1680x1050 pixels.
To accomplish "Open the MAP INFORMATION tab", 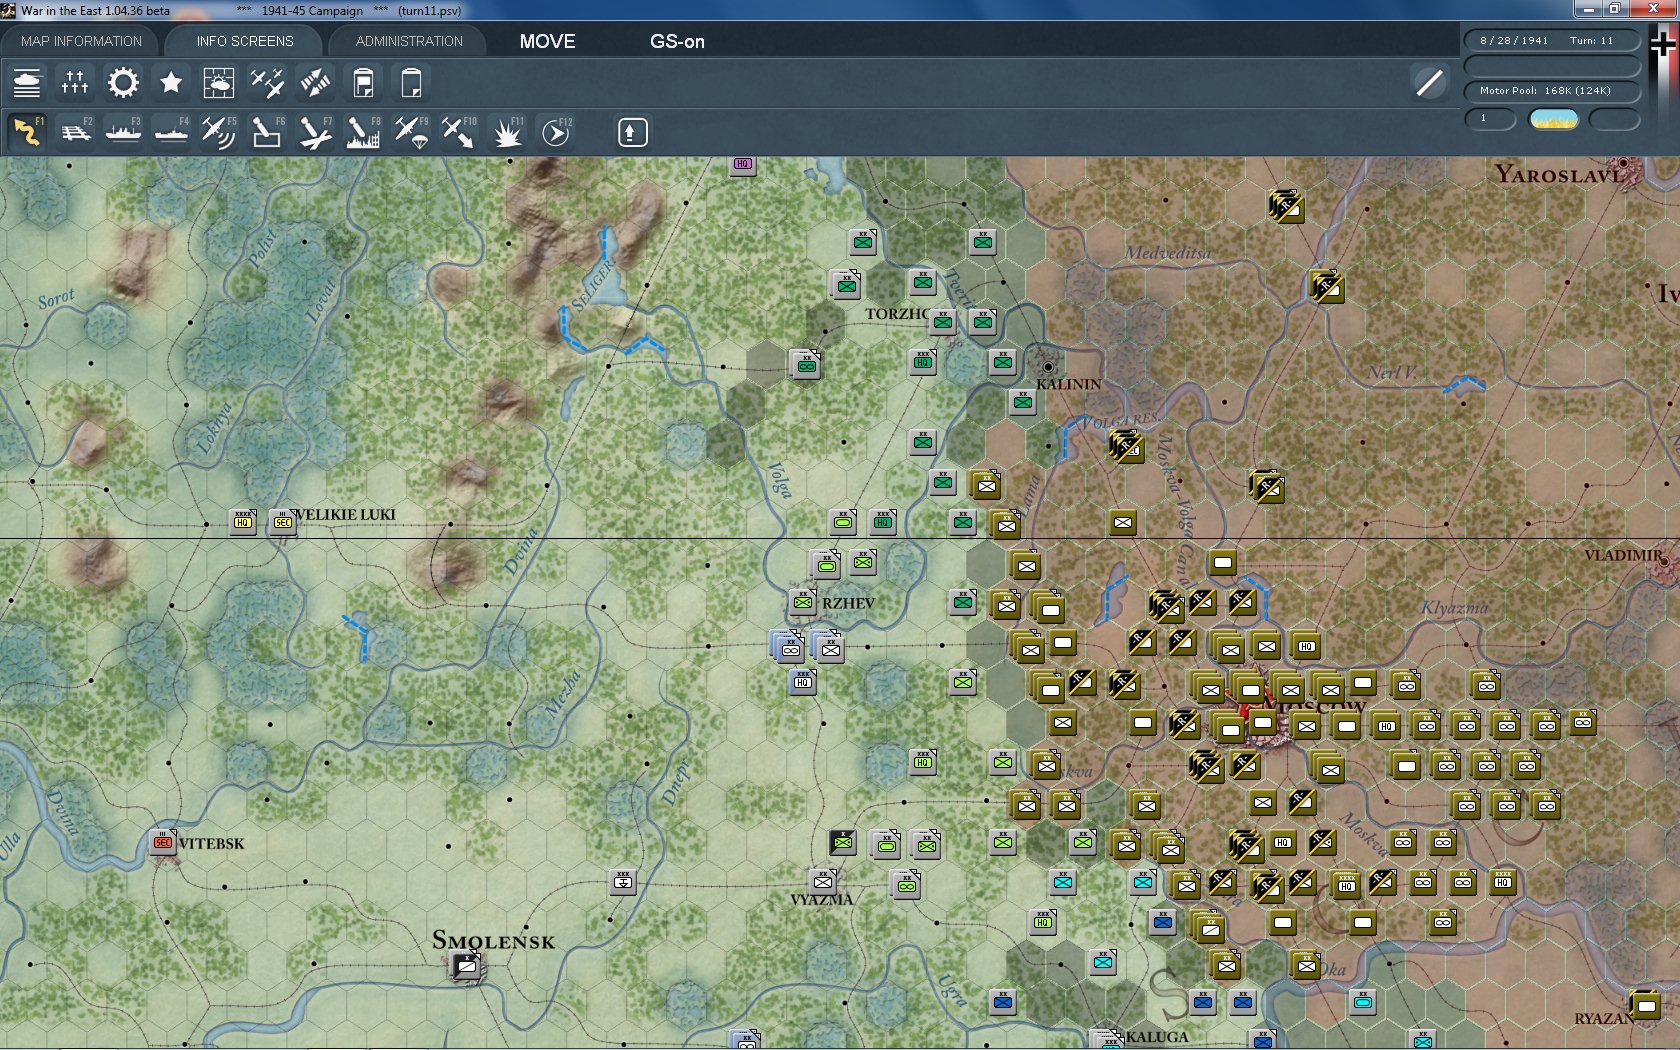I will tap(81, 41).
